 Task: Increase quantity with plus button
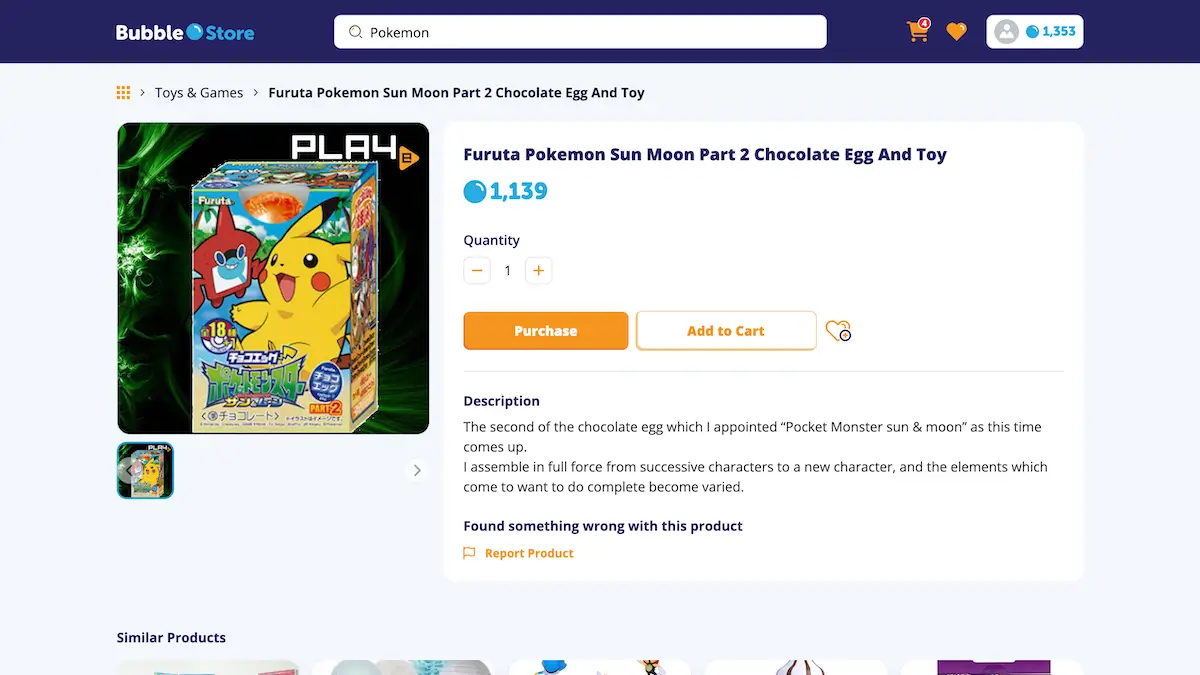pos(538,270)
